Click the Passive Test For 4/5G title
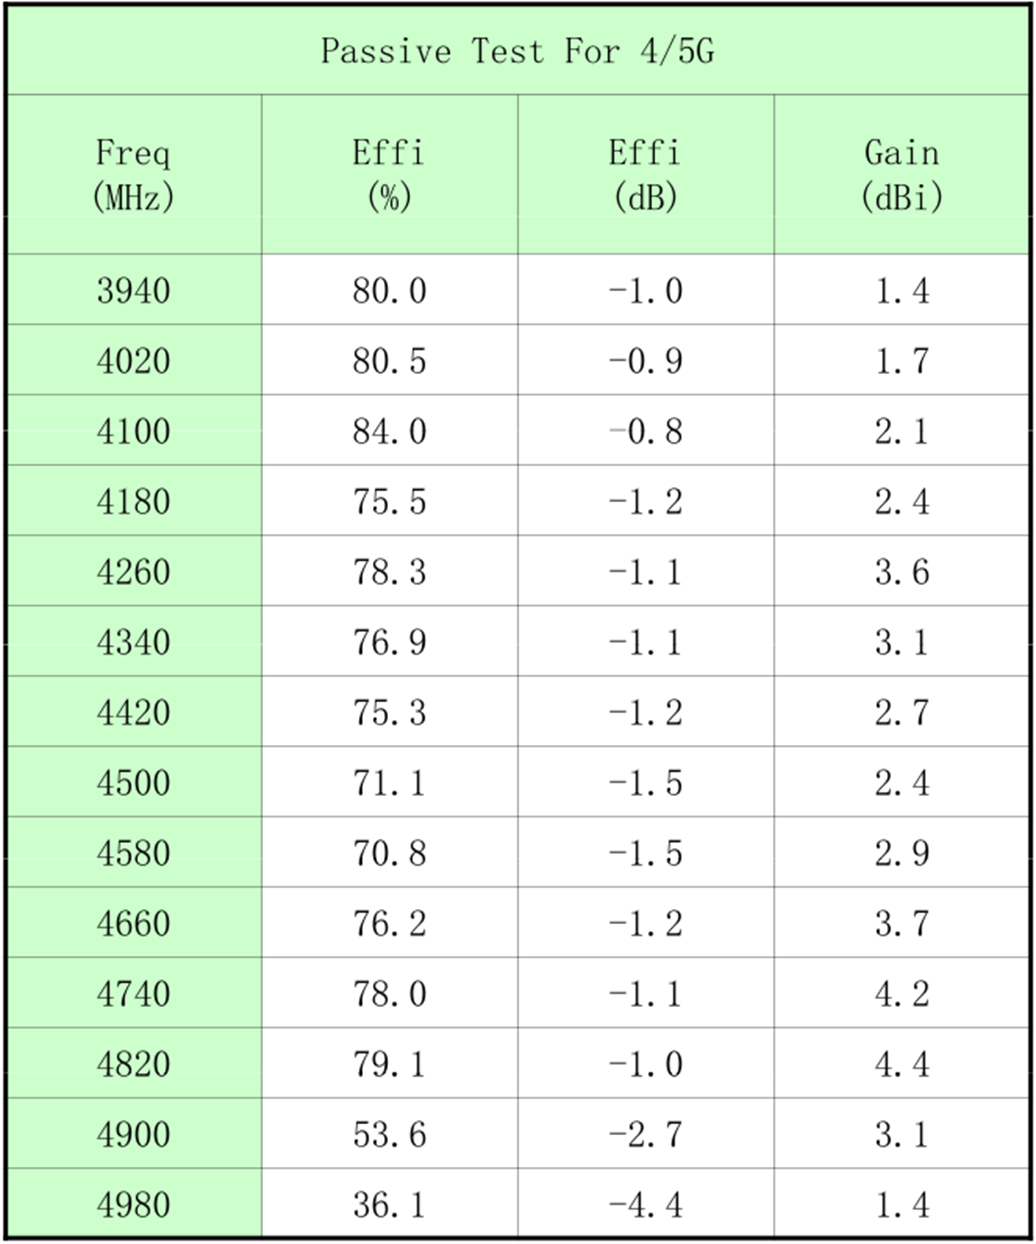The height and width of the screenshot is (1244, 1036). click(x=517, y=51)
